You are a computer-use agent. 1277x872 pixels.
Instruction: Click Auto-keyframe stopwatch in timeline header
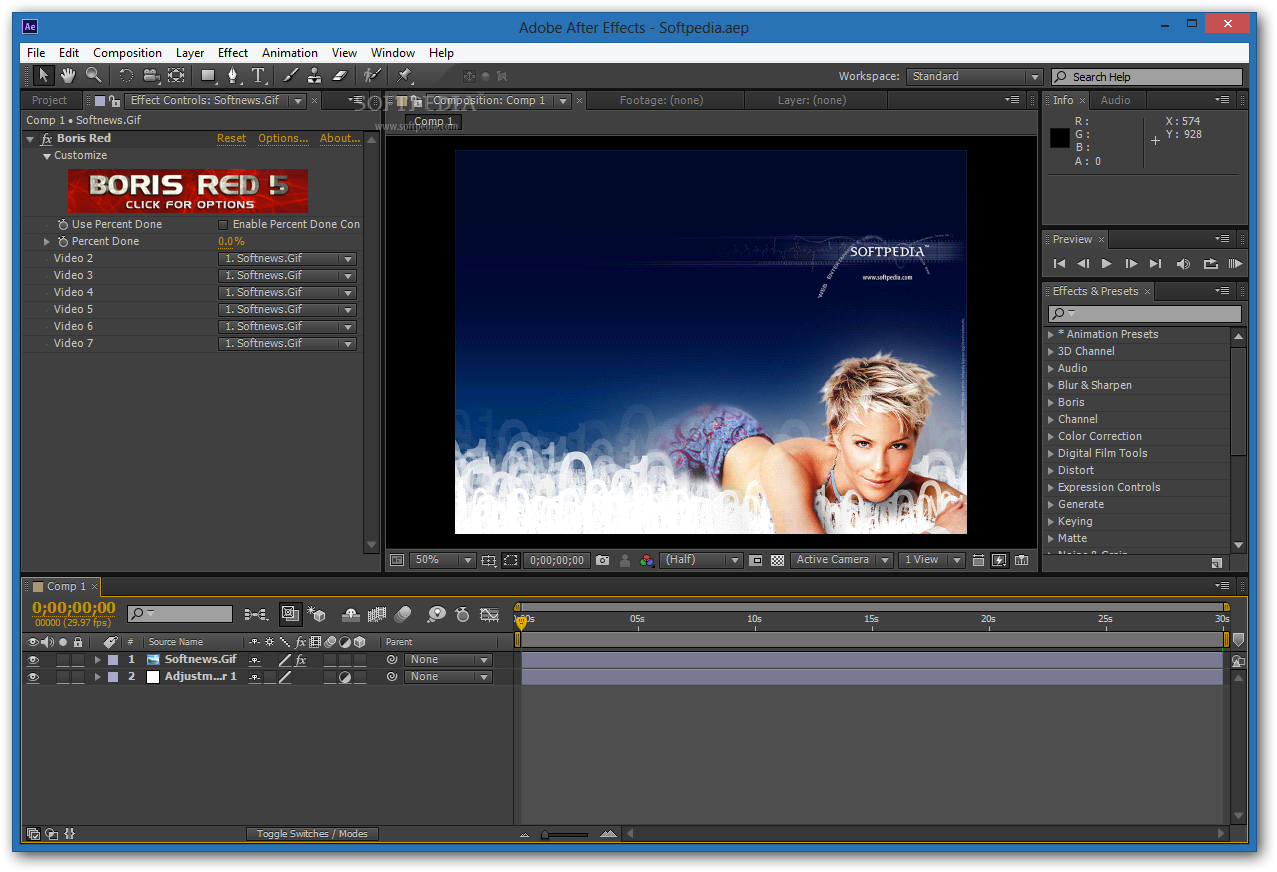462,614
